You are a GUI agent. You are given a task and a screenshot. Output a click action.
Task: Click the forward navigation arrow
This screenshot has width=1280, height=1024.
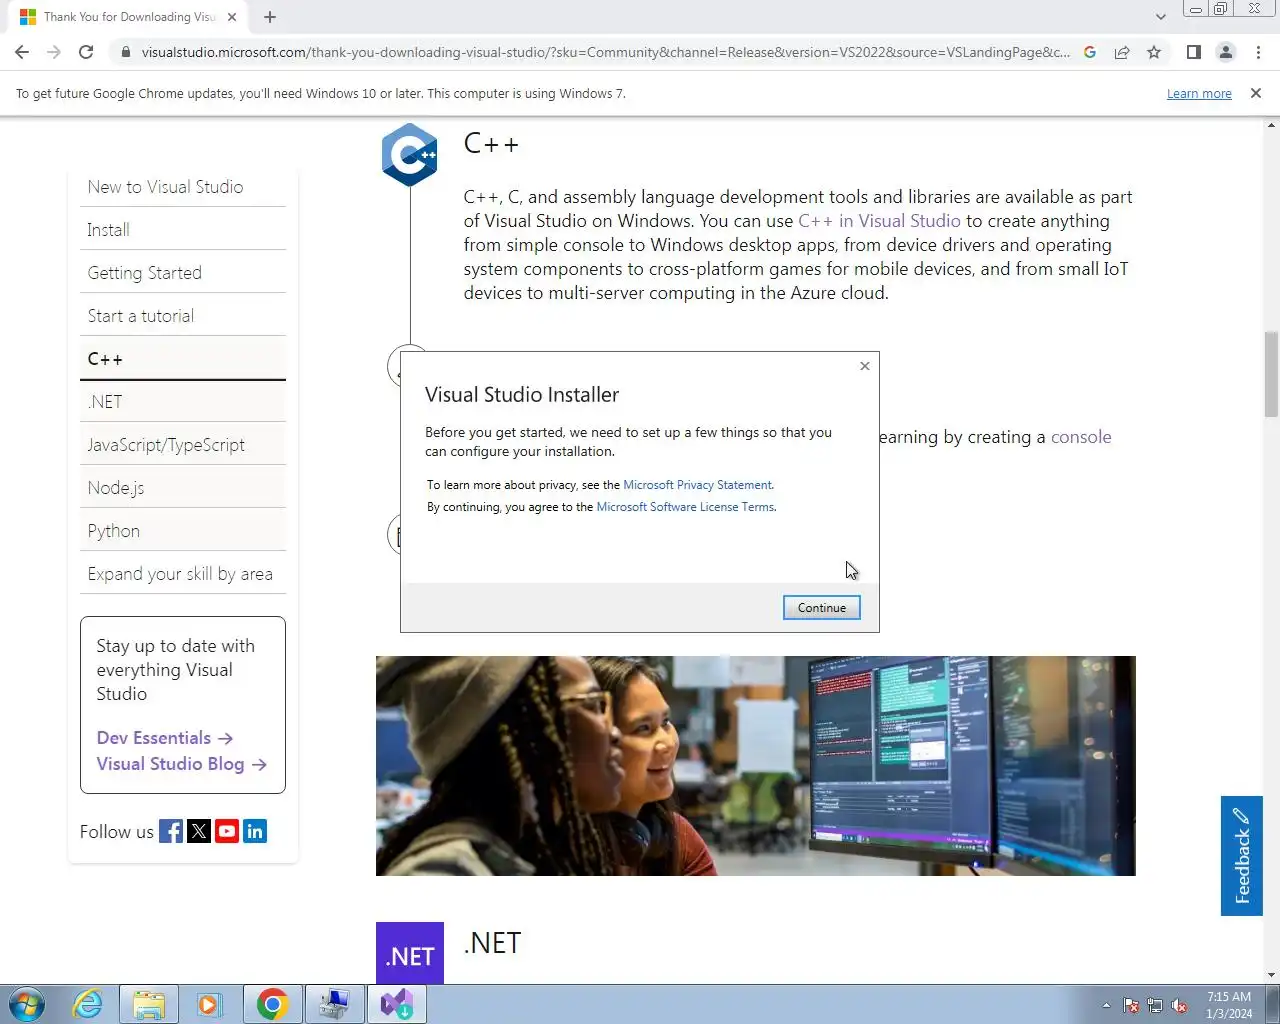[x=54, y=52]
